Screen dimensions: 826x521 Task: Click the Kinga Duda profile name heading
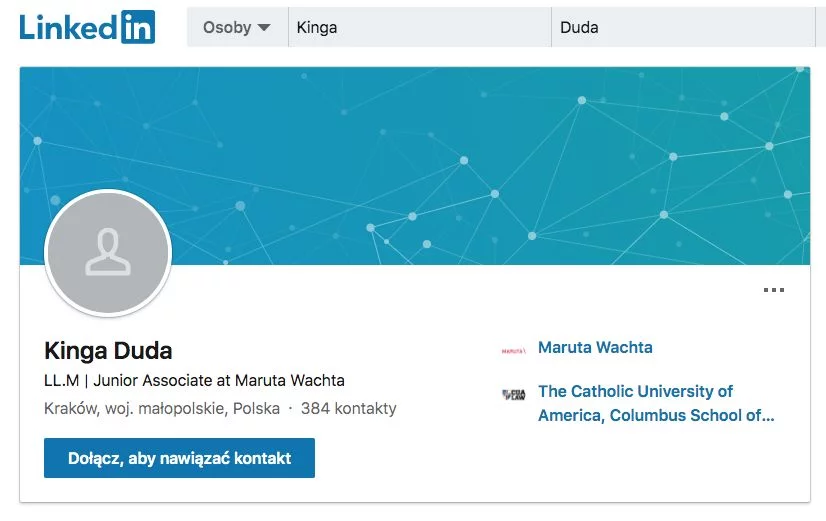coord(108,351)
